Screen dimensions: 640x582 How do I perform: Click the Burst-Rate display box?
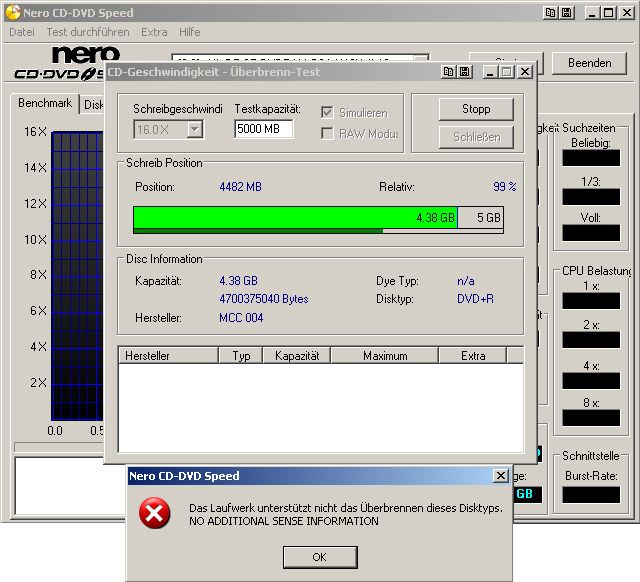[591, 495]
